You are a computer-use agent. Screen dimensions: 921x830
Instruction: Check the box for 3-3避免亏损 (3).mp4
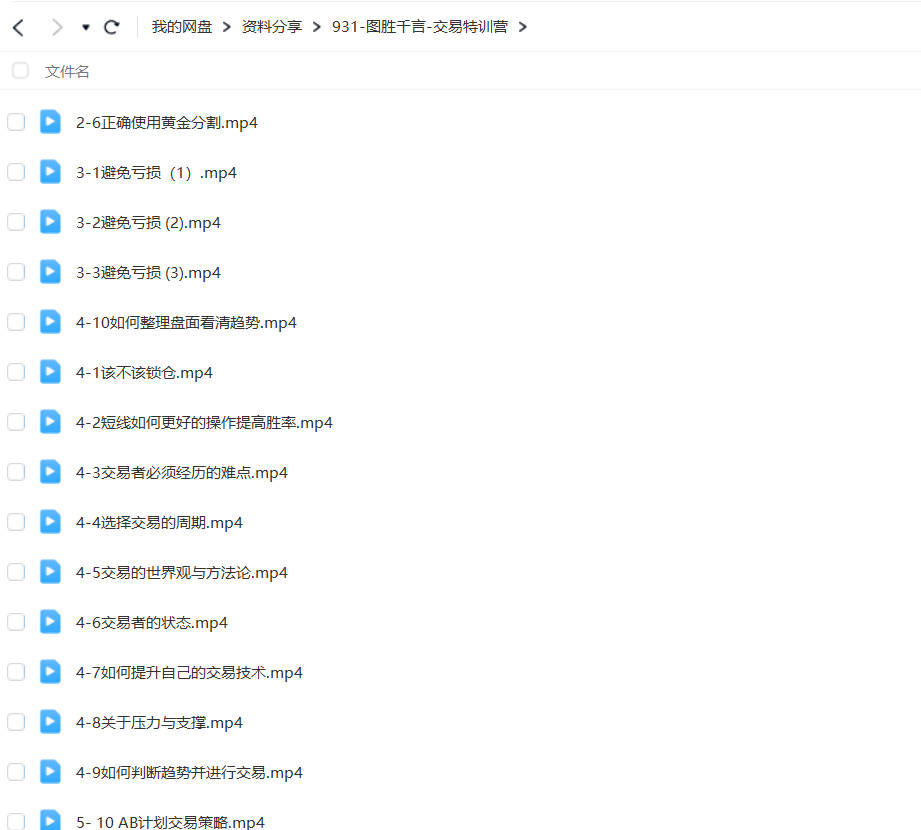pyautogui.click(x=16, y=272)
